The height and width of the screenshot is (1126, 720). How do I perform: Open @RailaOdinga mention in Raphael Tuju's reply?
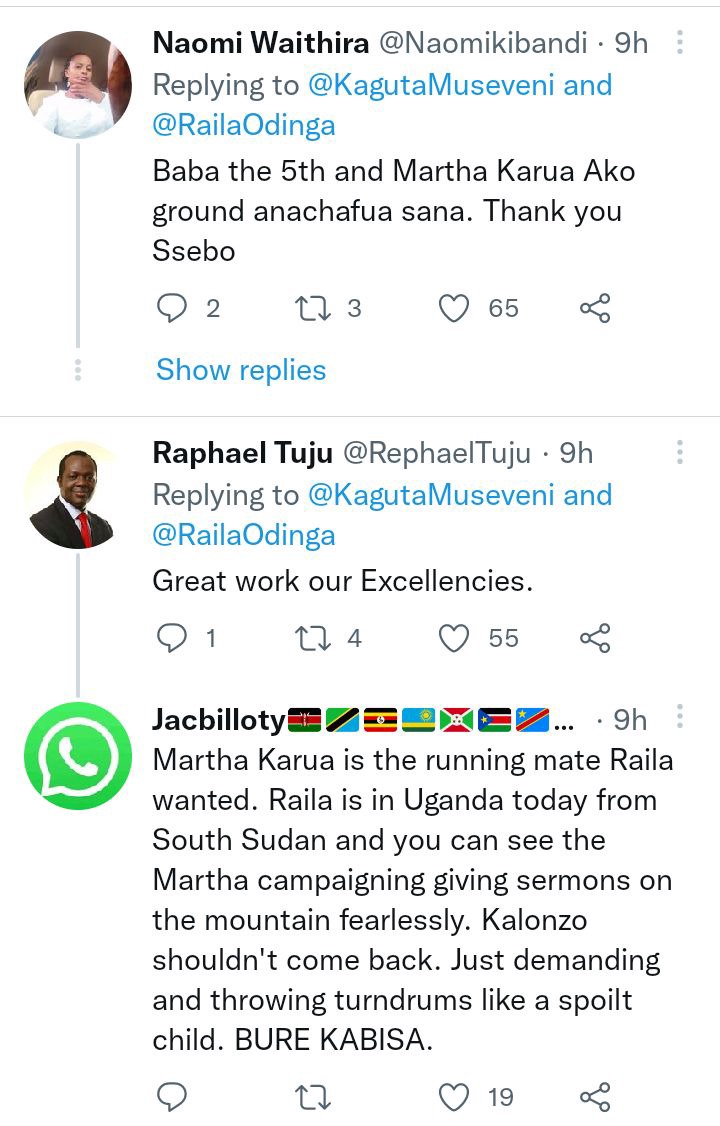[244, 535]
